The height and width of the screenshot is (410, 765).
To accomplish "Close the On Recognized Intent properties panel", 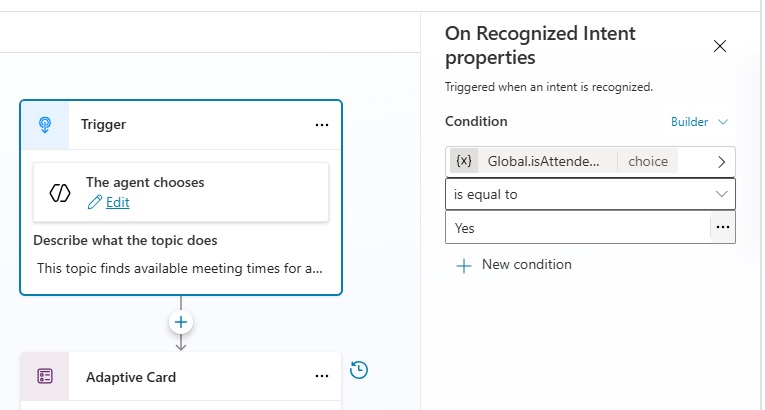I will (720, 46).
